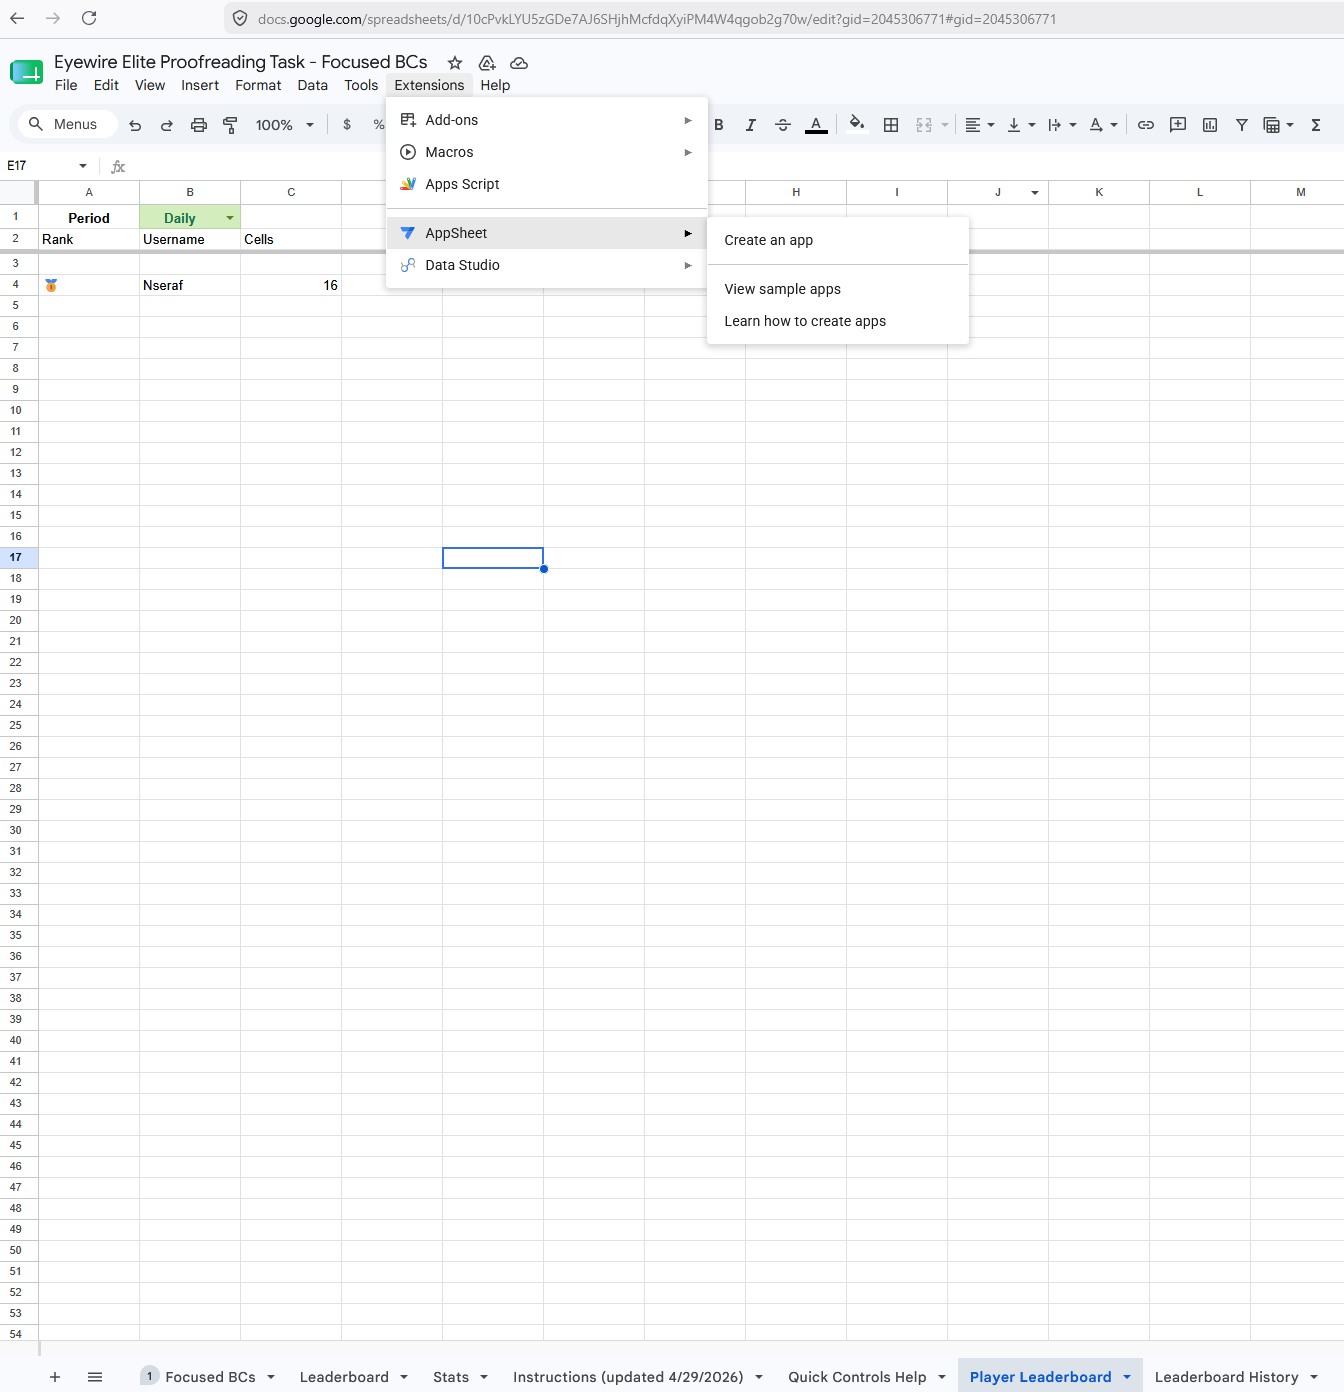Screen dimensions: 1344x1392
Task: Open the borders tool in the toolbar
Action: (x=891, y=125)
